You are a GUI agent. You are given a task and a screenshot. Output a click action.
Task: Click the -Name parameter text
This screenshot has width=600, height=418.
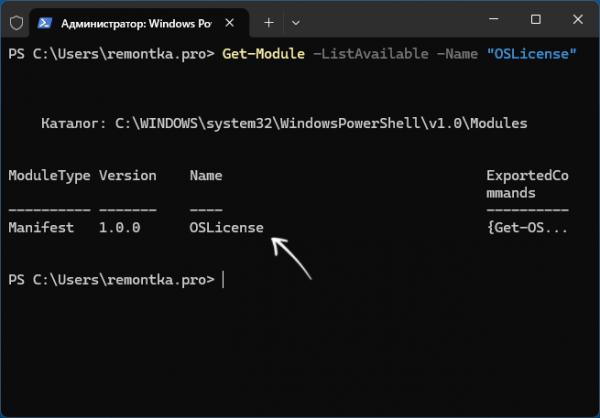pyautogui.click(x=457, y=54)
